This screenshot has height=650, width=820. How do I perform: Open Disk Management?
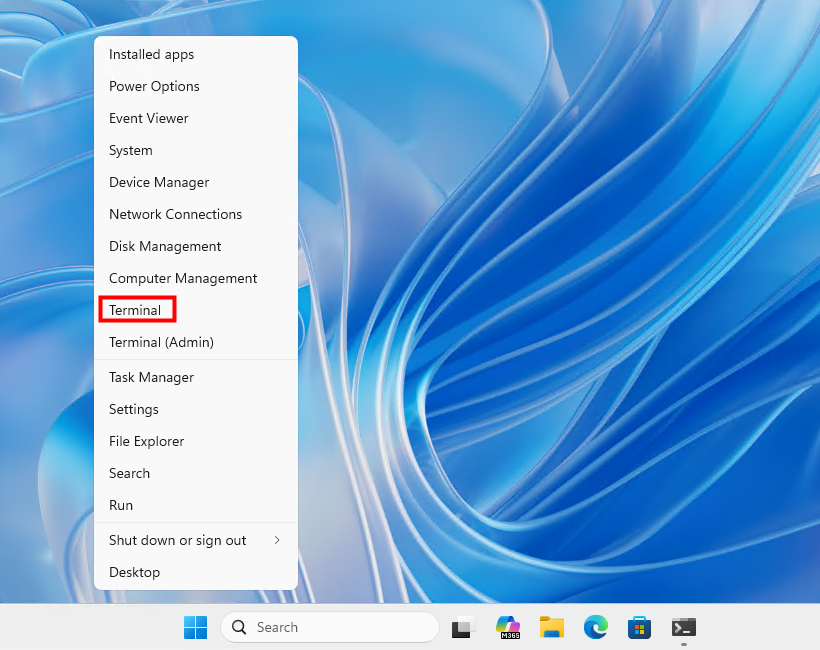tap(165, 246)
